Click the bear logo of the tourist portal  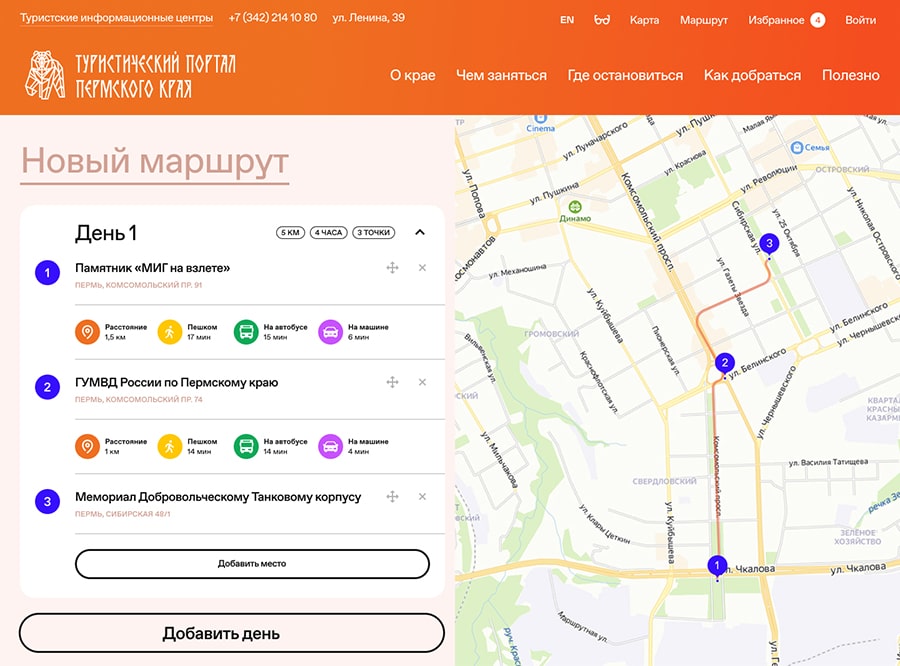[44, 76]
